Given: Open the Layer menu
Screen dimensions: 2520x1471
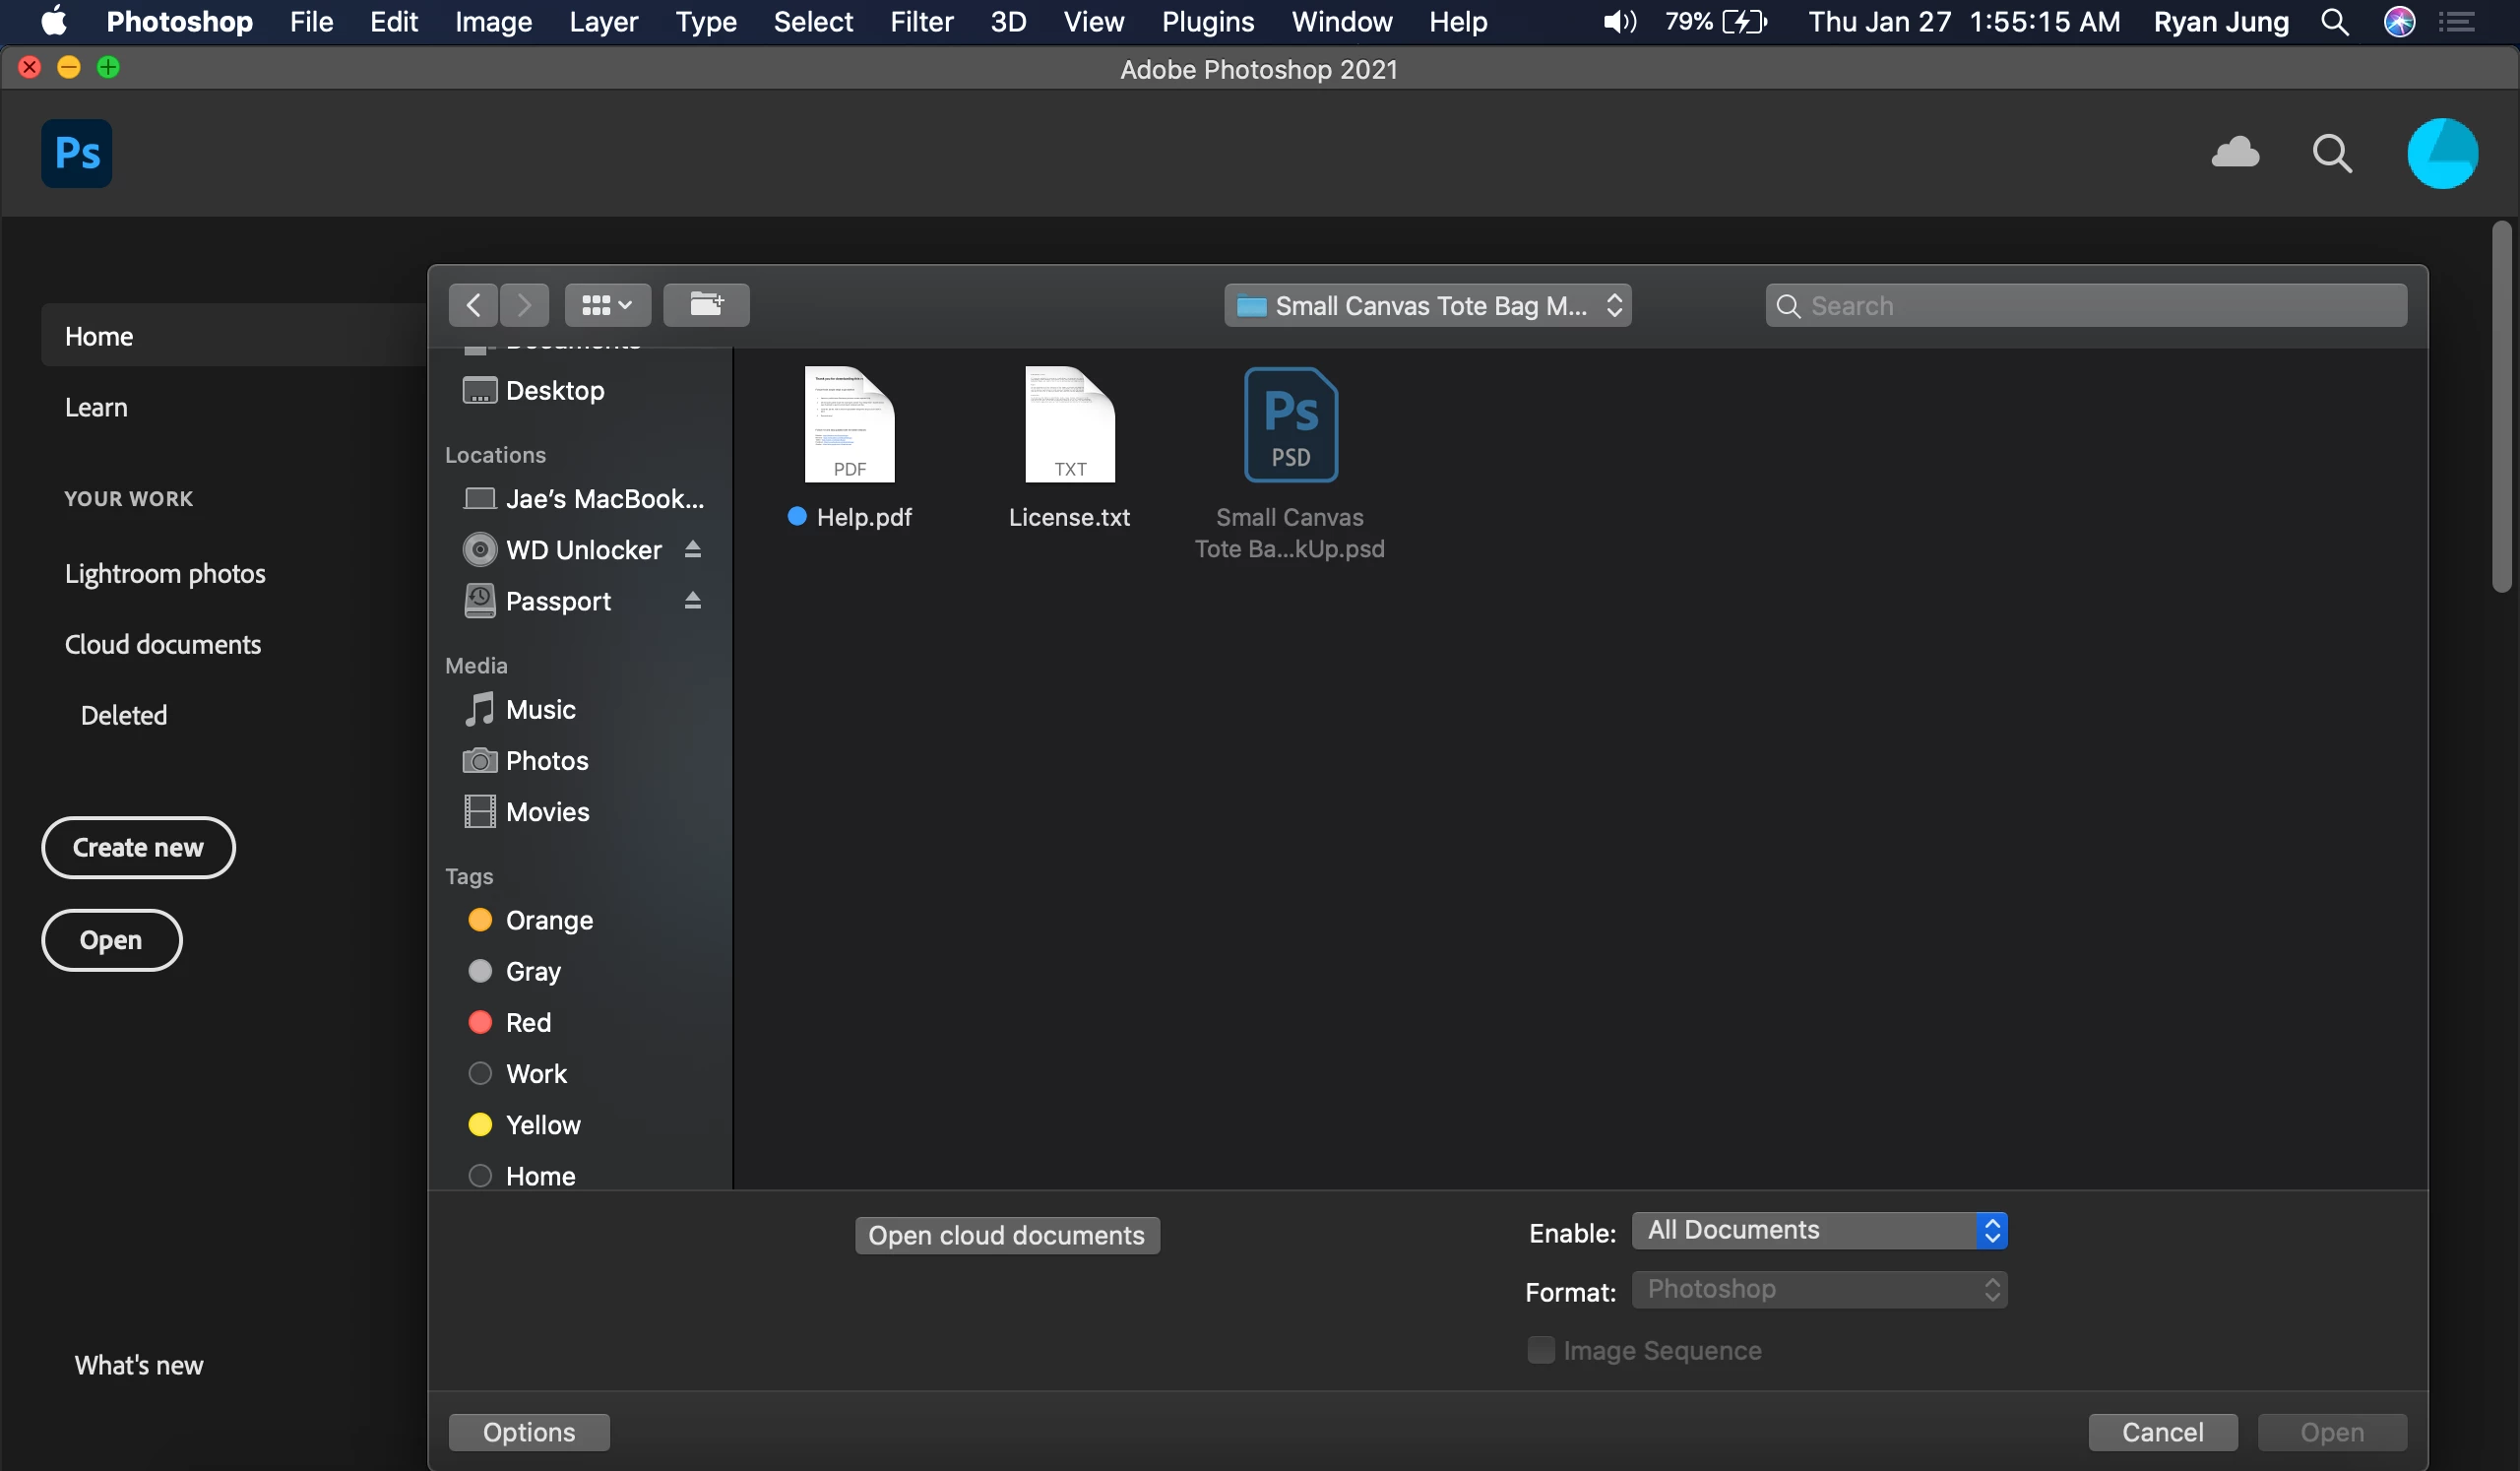Looking at the screenshot, I should click(x=603, y=22).
